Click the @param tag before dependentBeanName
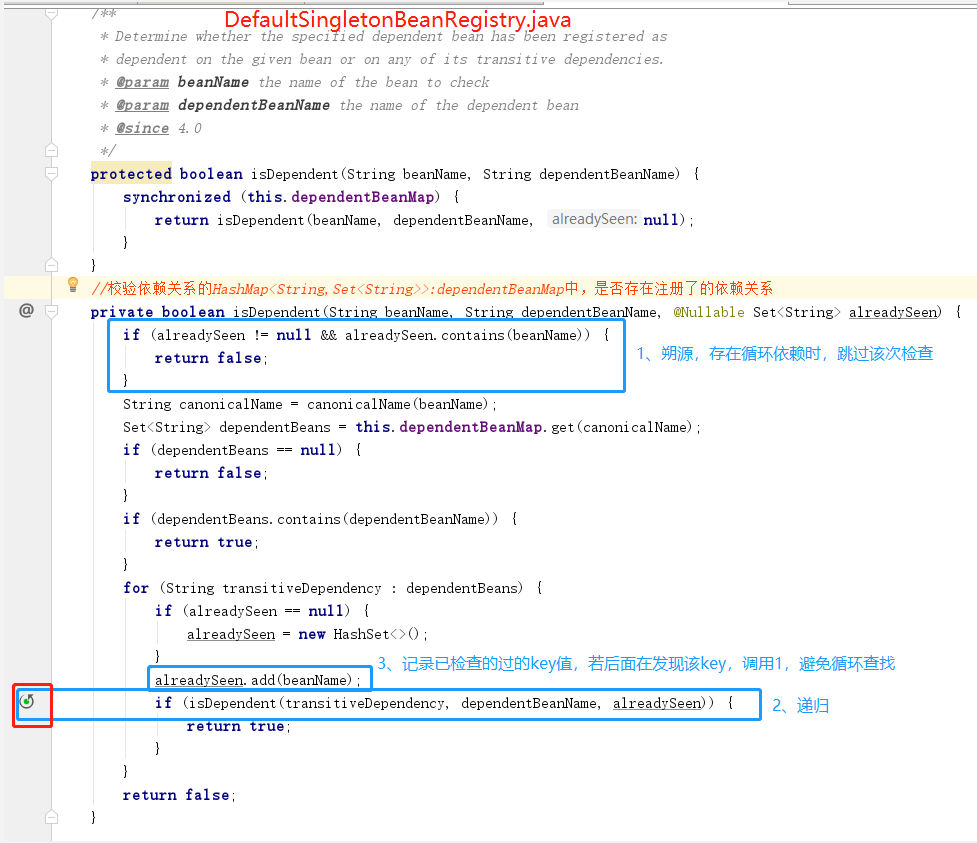This screenshot has width=977, height=843. point(142,105)
